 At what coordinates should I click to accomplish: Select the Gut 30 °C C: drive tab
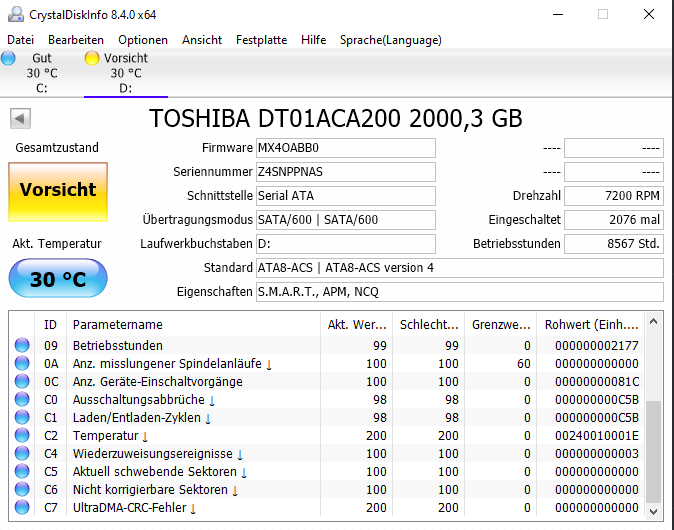(42, 73)
